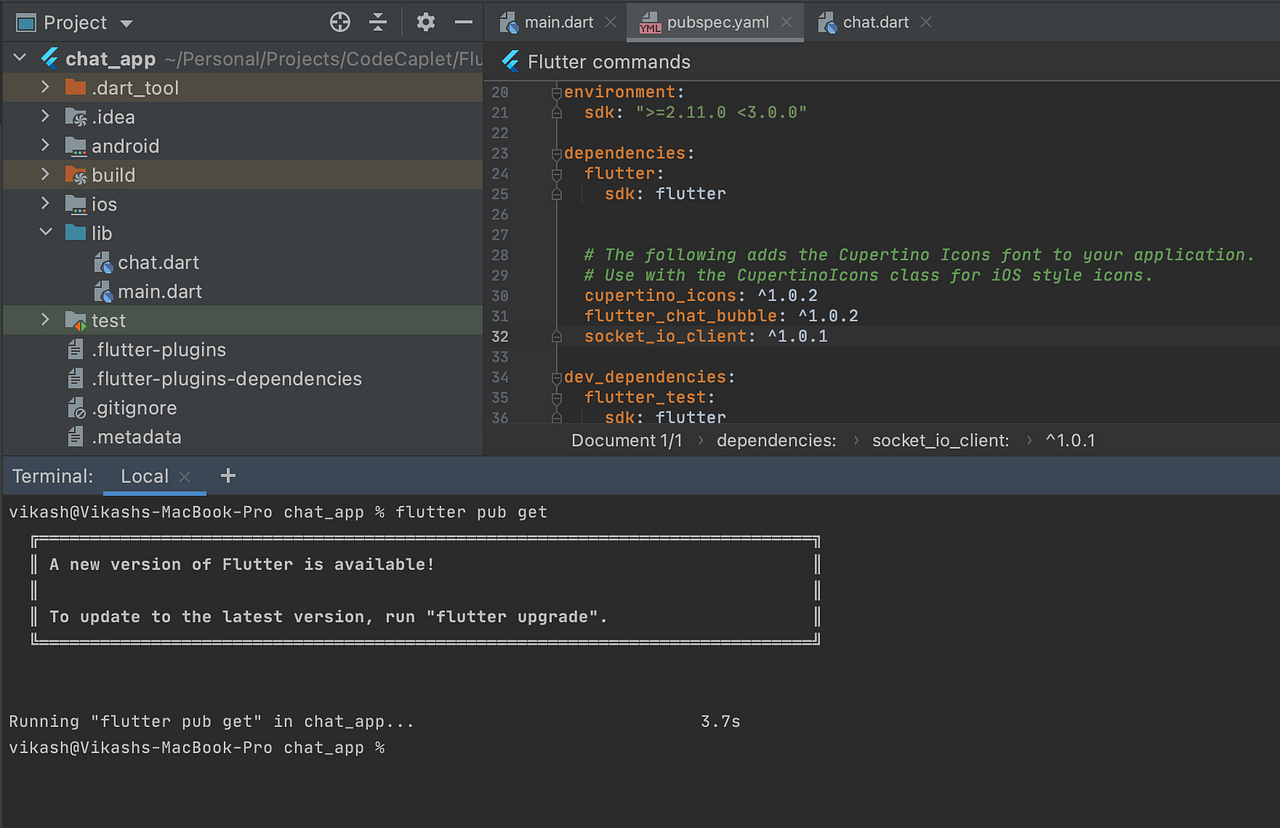Select the .gitignore file in the tree
The image size is (1280, 828).
(x=134, y=407)
